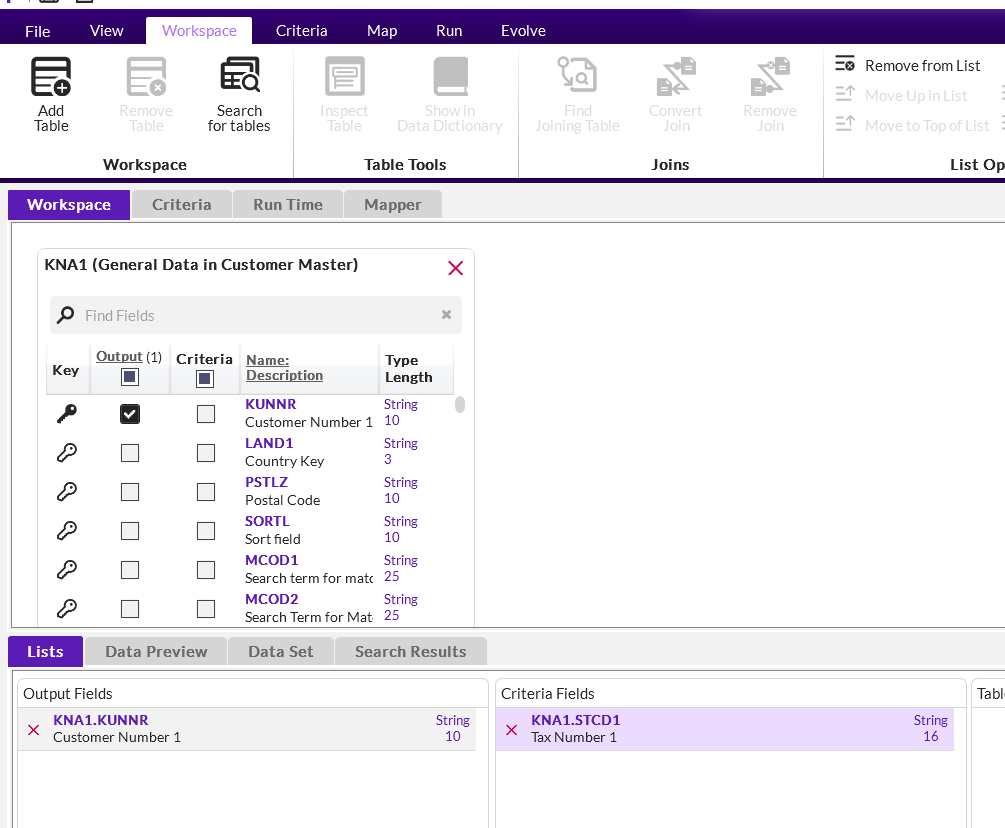Click the Add Table icon

[x=51, y=78]
